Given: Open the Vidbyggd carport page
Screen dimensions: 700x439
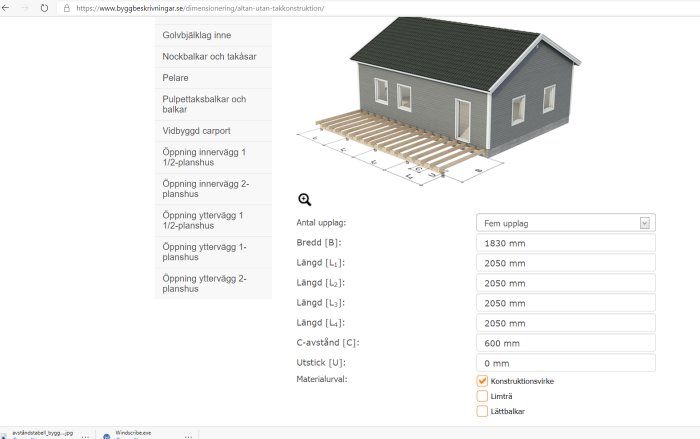Looking at the screenshot, I should click(213, 131).
